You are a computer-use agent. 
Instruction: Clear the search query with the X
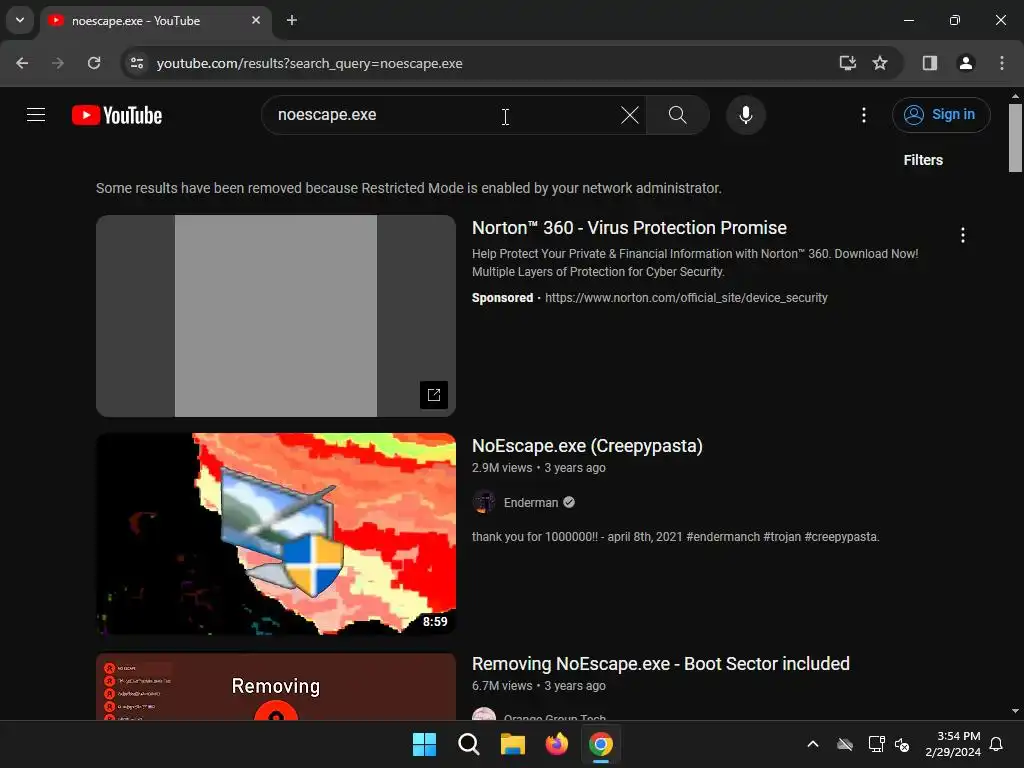pyautogui.click(x=630, y=115)
